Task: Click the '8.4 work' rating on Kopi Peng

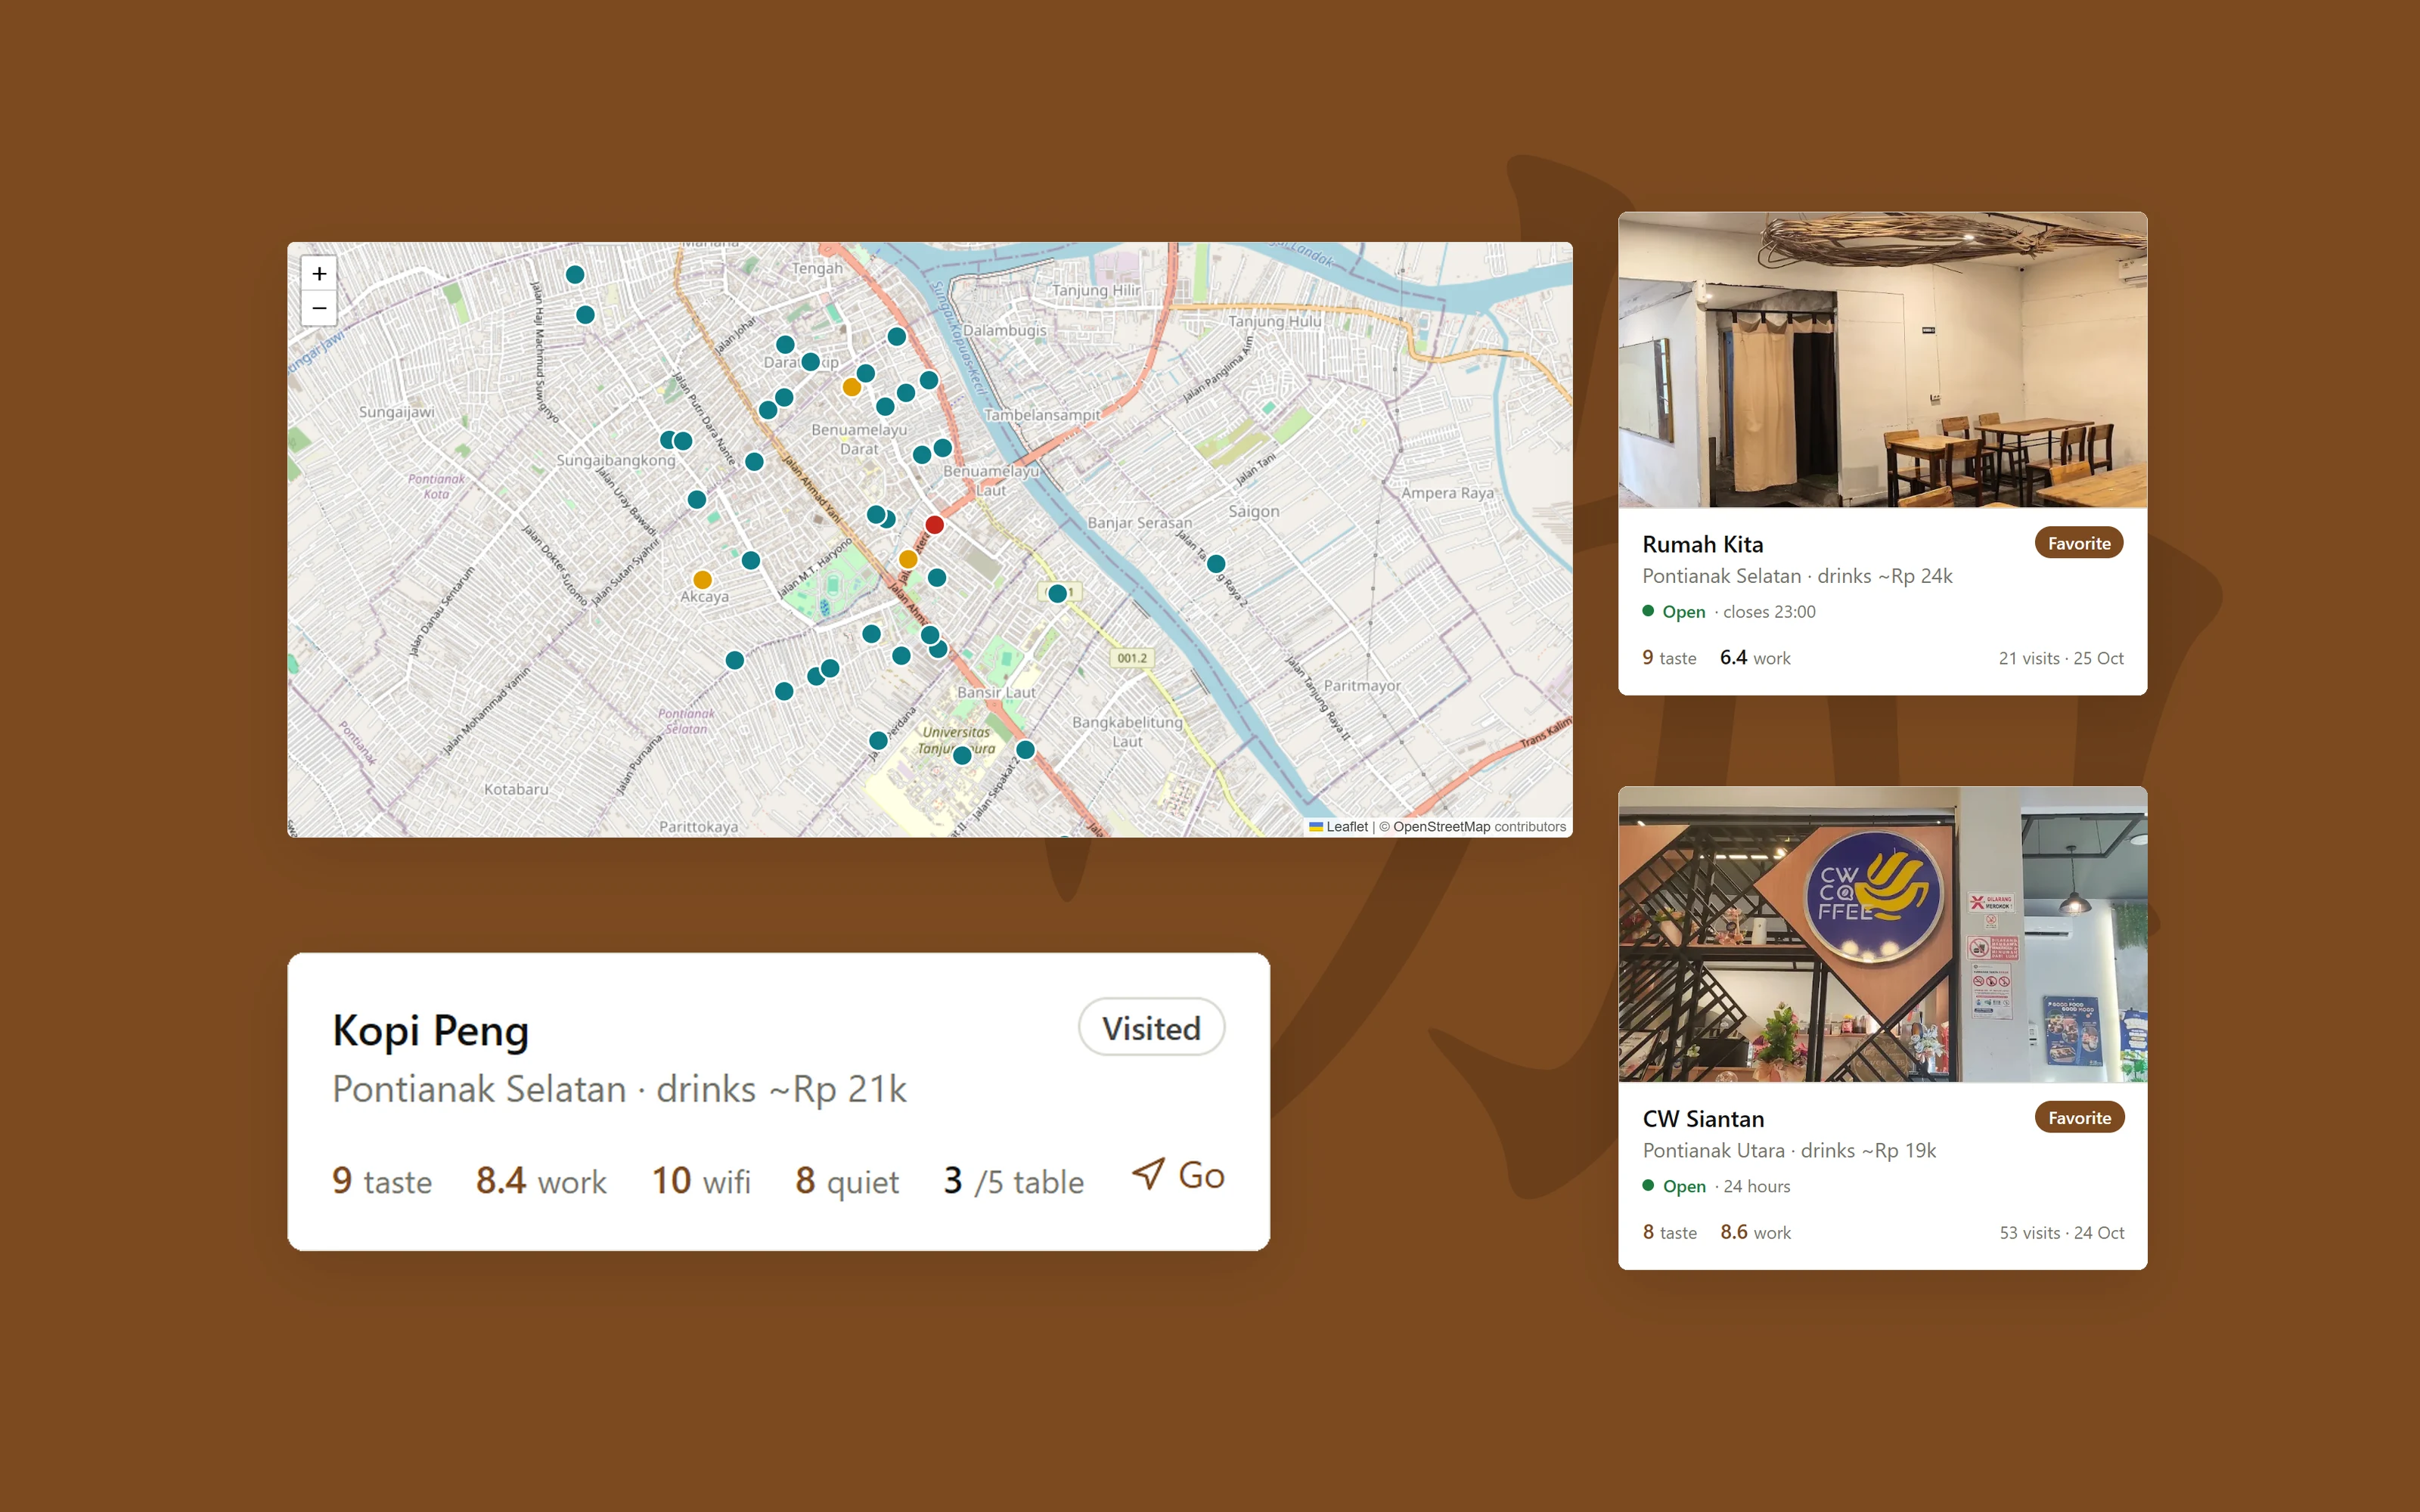Action: point(541,1181)
